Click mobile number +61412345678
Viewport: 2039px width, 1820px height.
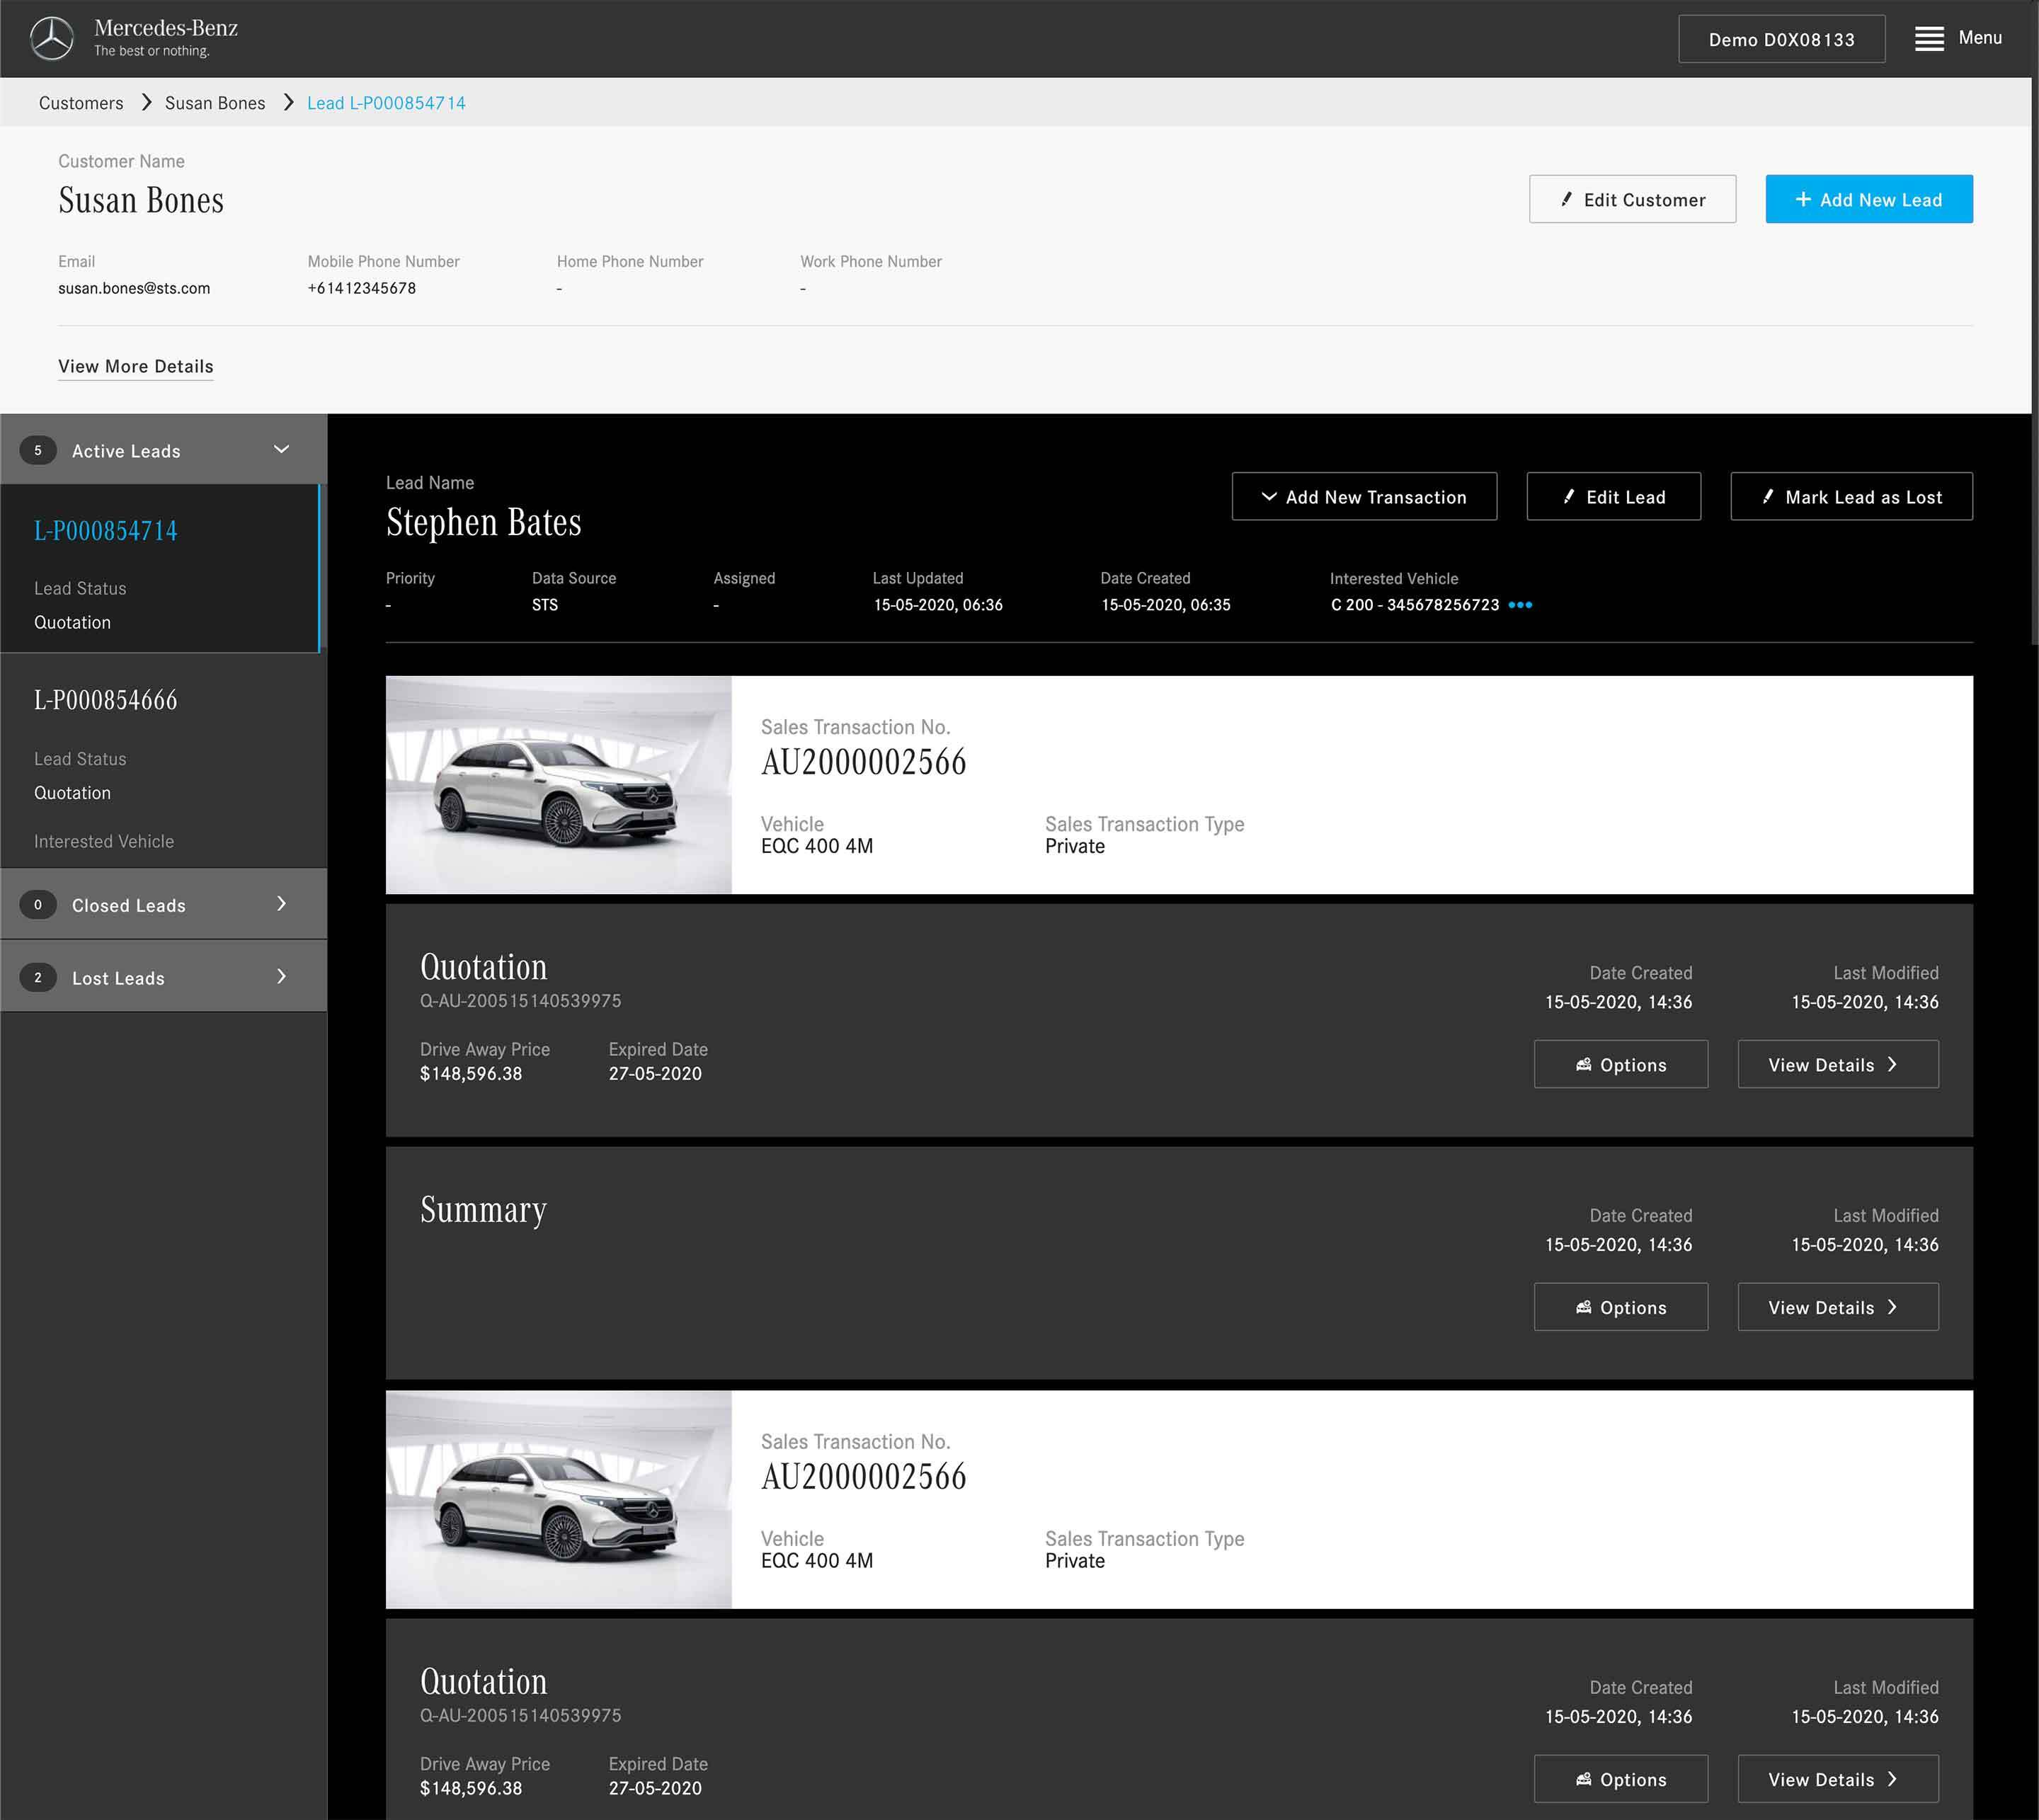[x=362, y=288]
